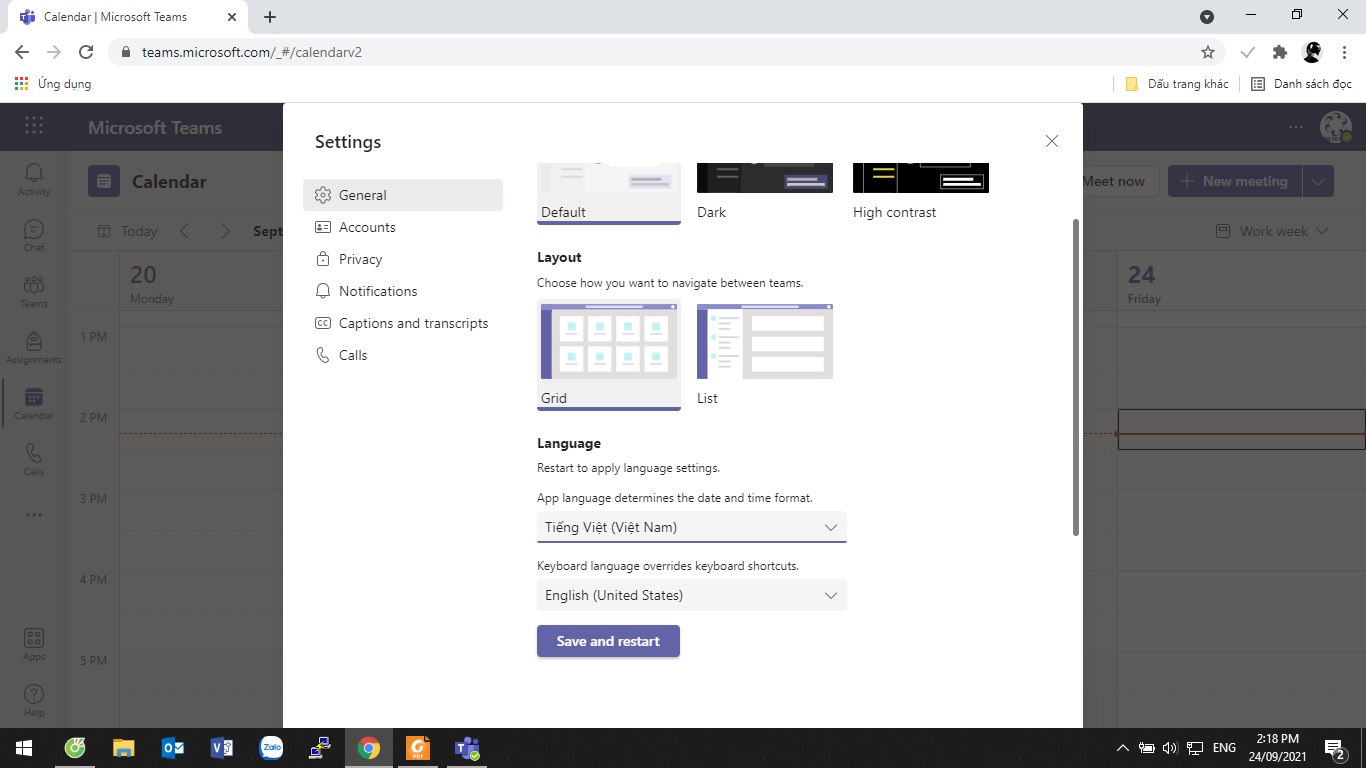This screenshot has width=1366, height=768.
Task: Open Outlook from the Windows taskbar
Action: tap(172, 748)
